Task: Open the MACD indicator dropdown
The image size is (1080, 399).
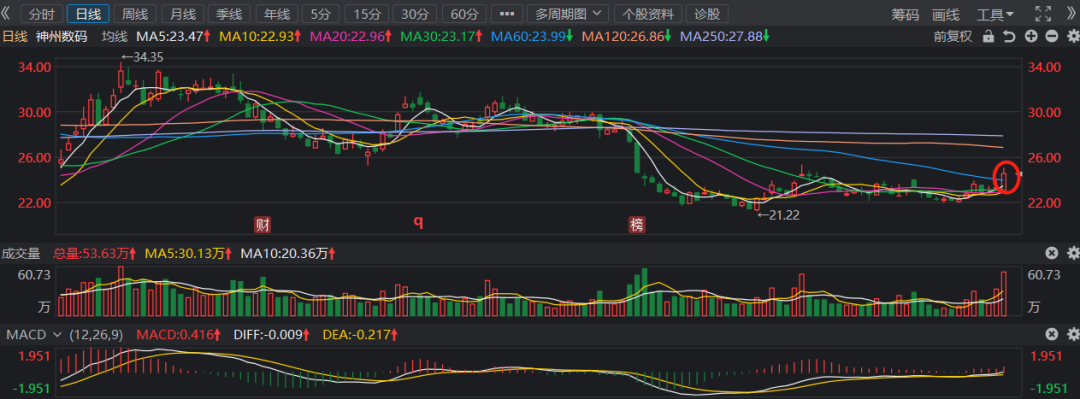Action: (33, 335)
